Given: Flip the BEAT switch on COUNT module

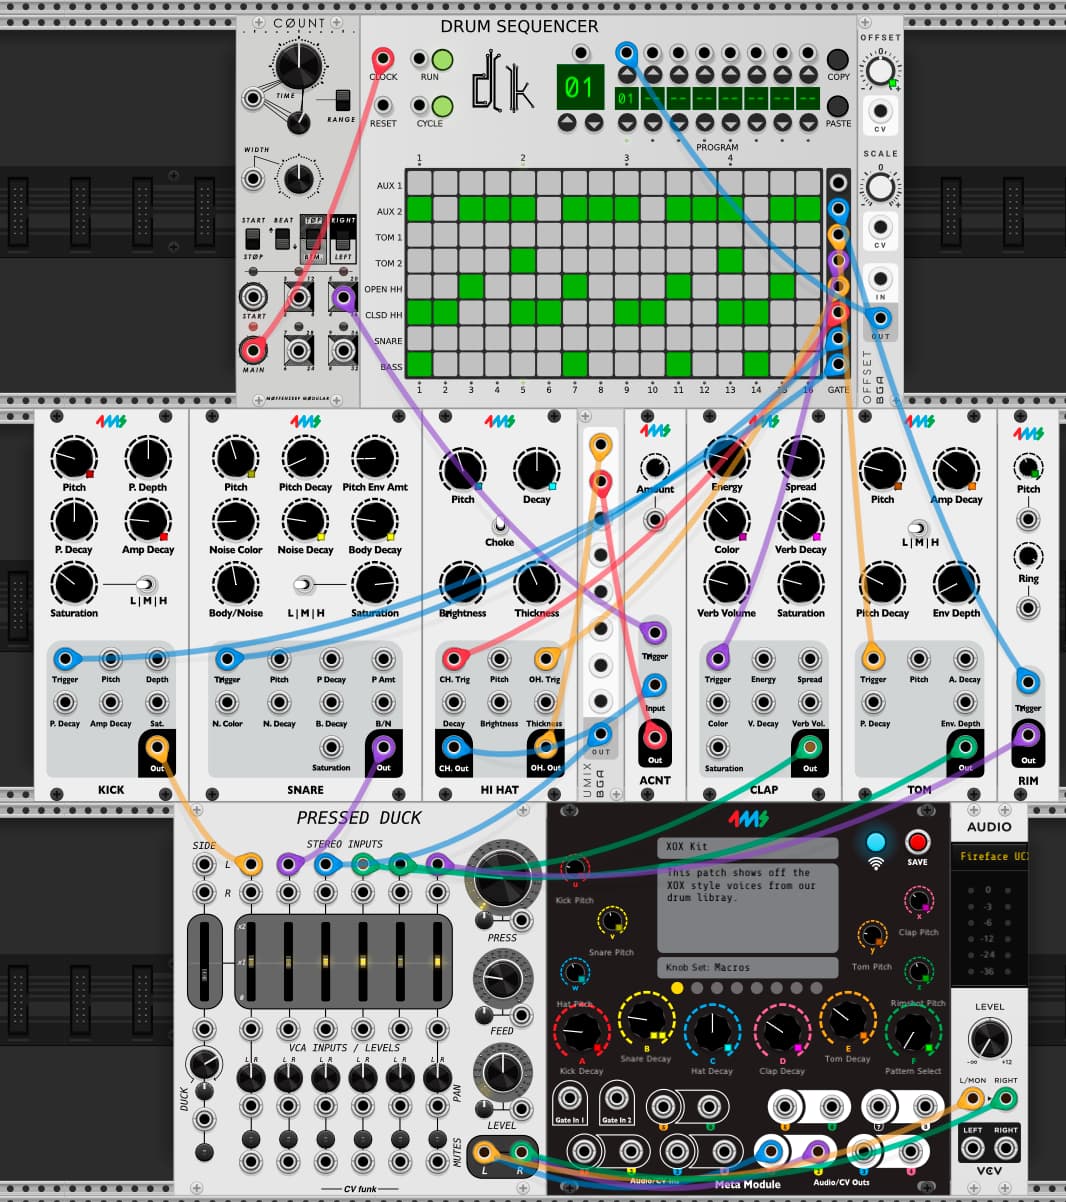Looking at the screenshot, I should pyautogui.click(x=284, y=239).
